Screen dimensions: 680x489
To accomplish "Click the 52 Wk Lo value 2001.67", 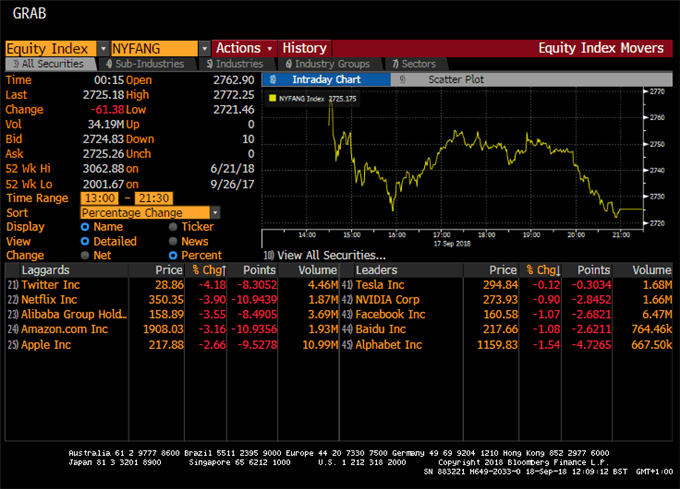I will point(103,184).
